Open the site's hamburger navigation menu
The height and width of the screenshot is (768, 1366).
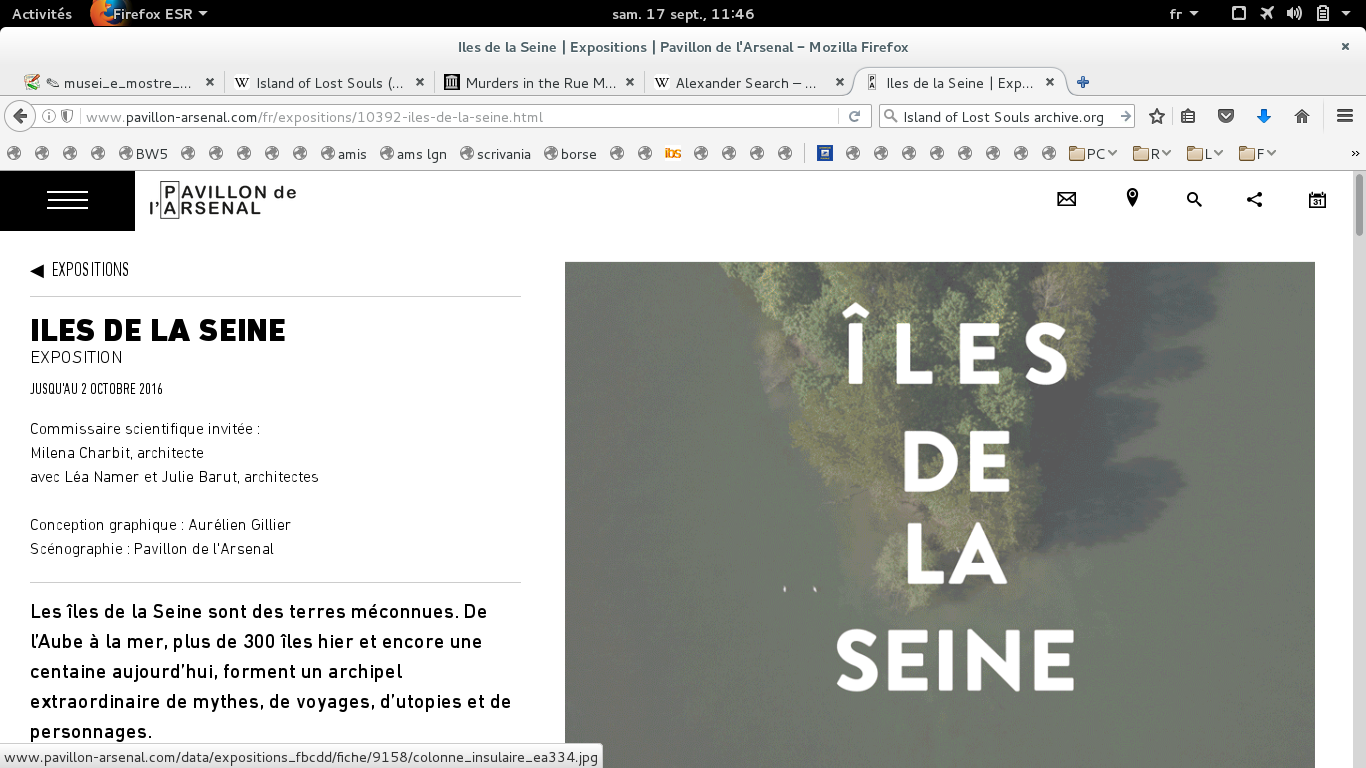67,200
